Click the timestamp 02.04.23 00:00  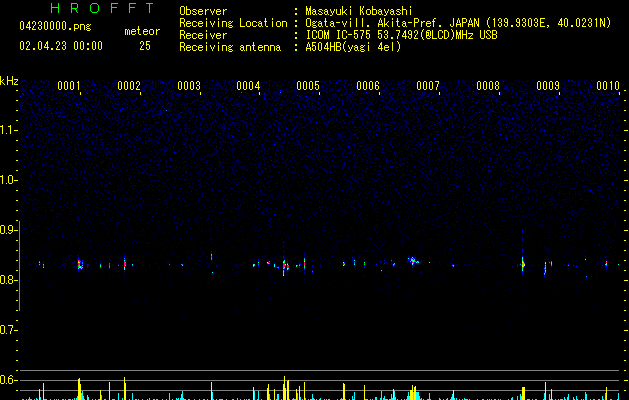(x=61, y=46)
